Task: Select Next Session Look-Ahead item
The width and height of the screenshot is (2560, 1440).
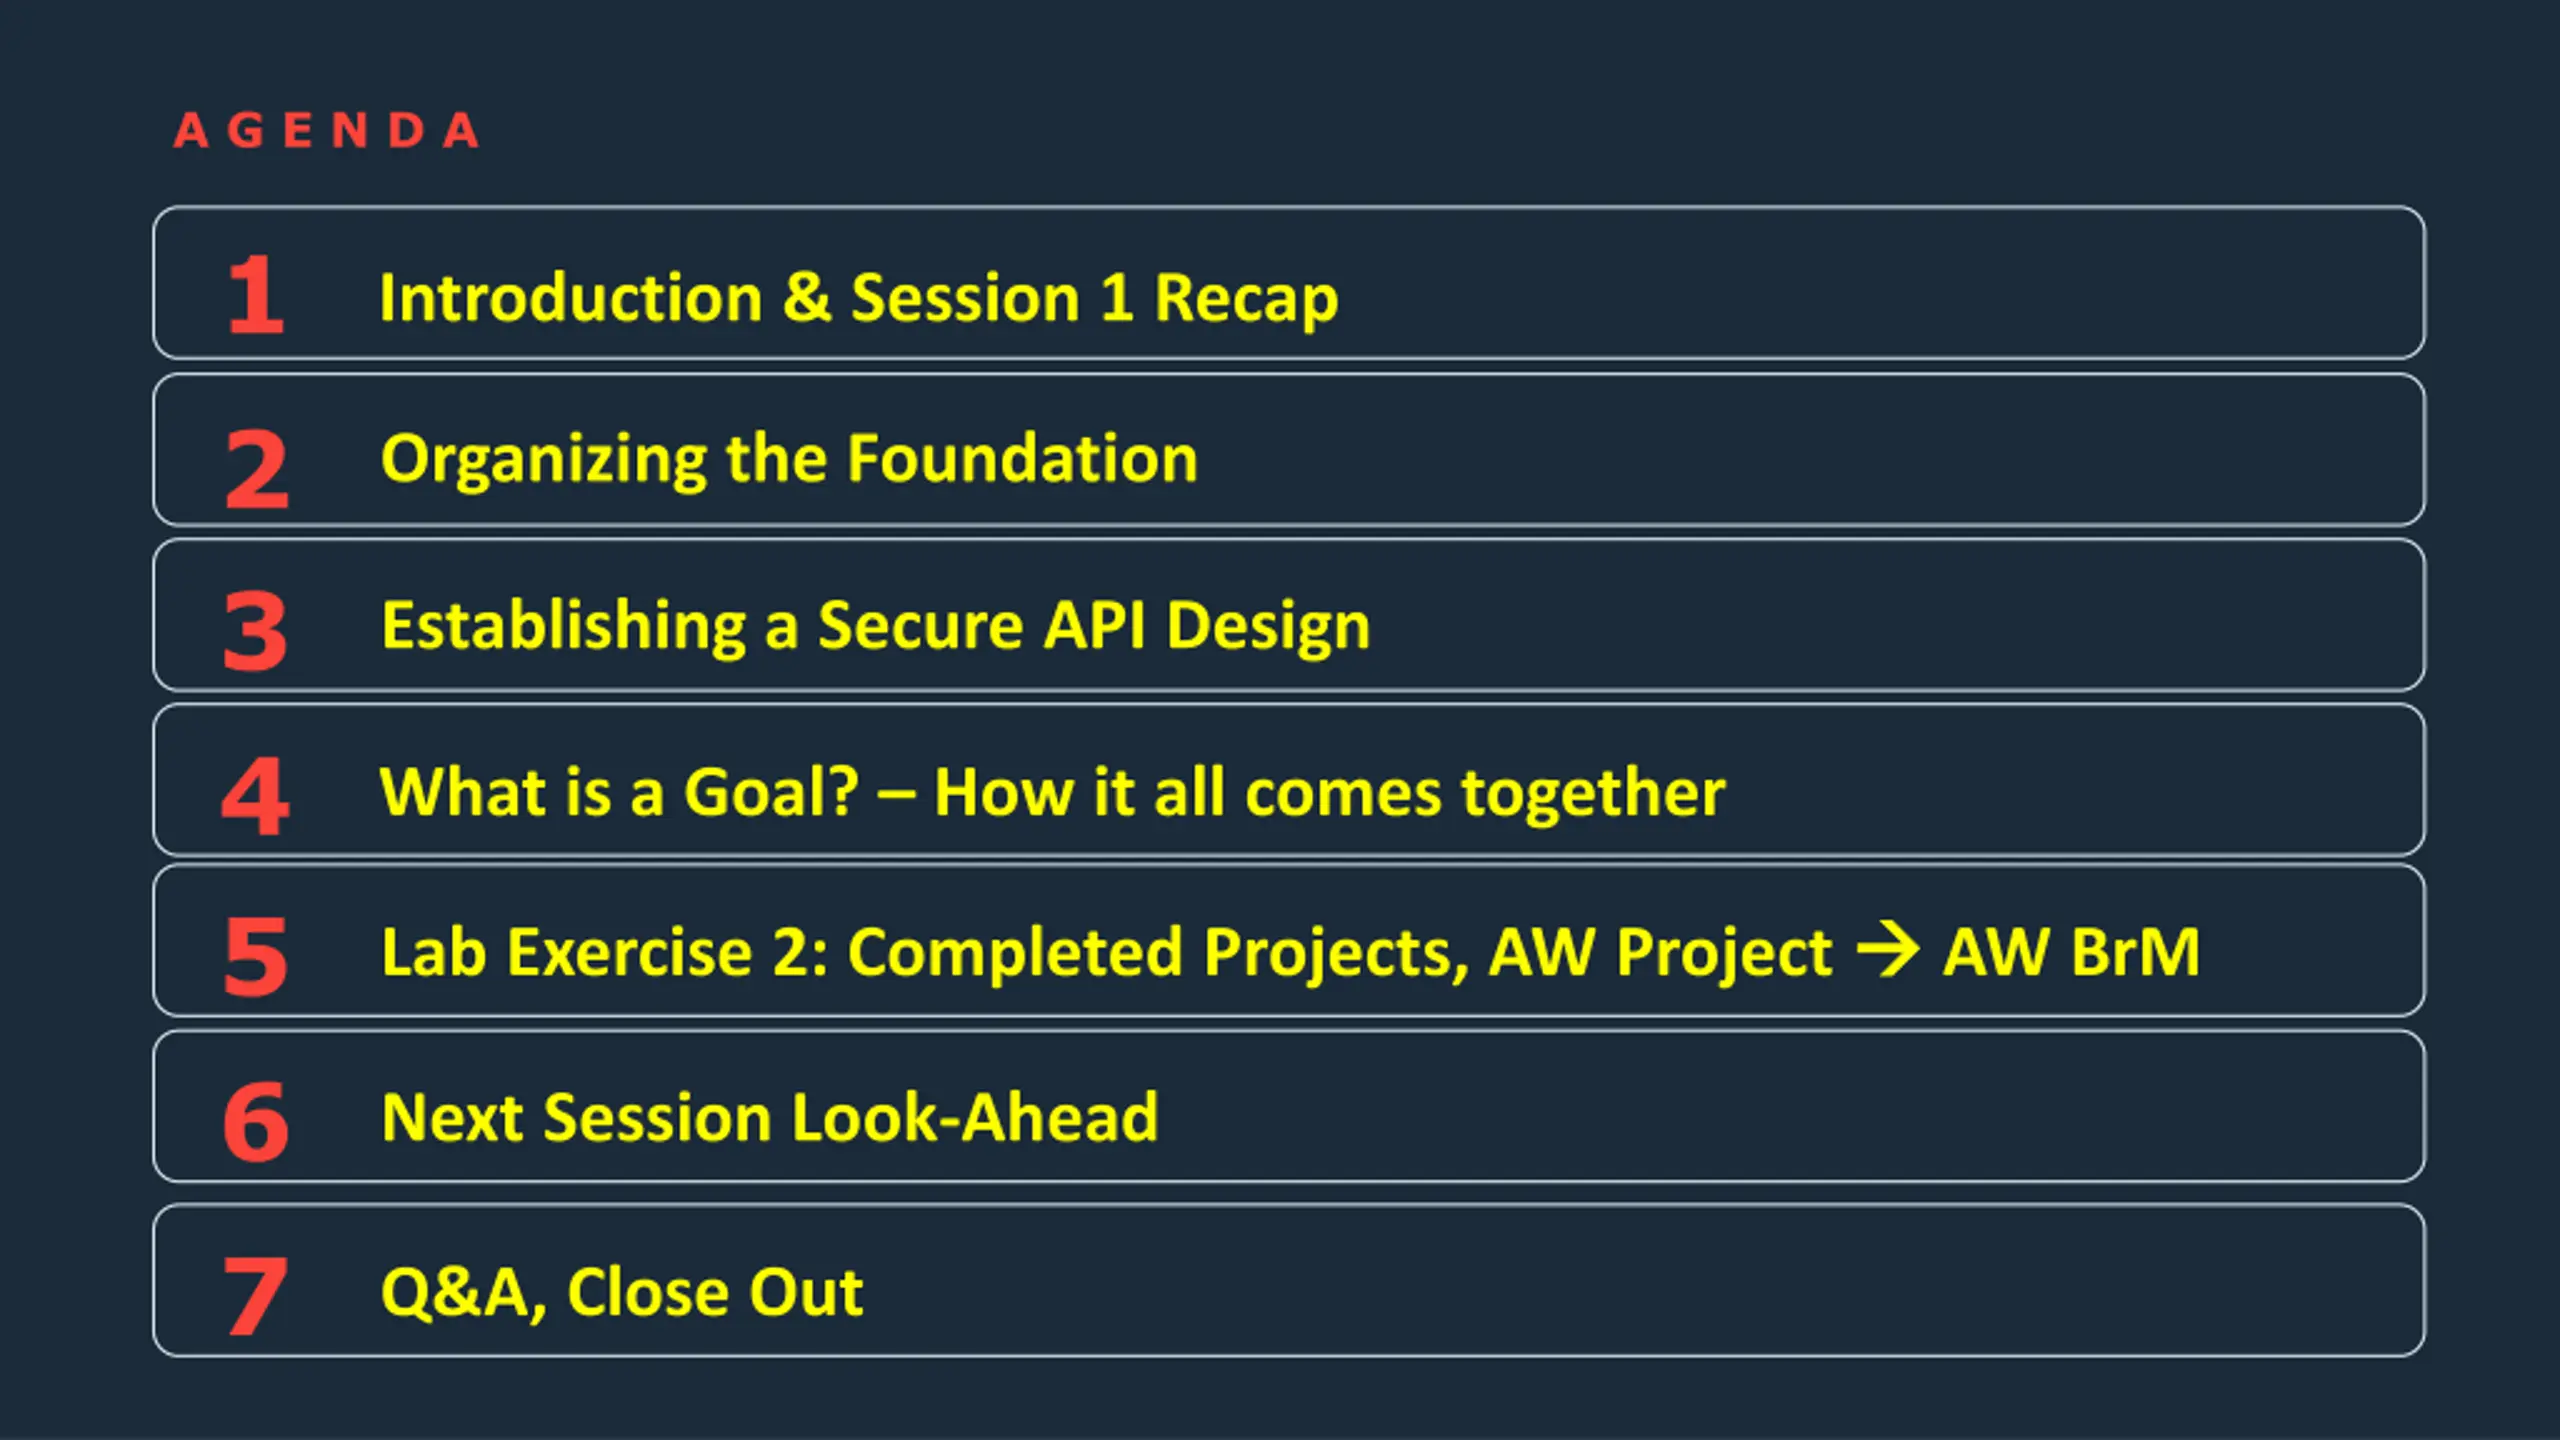Action: (770, 1117)
